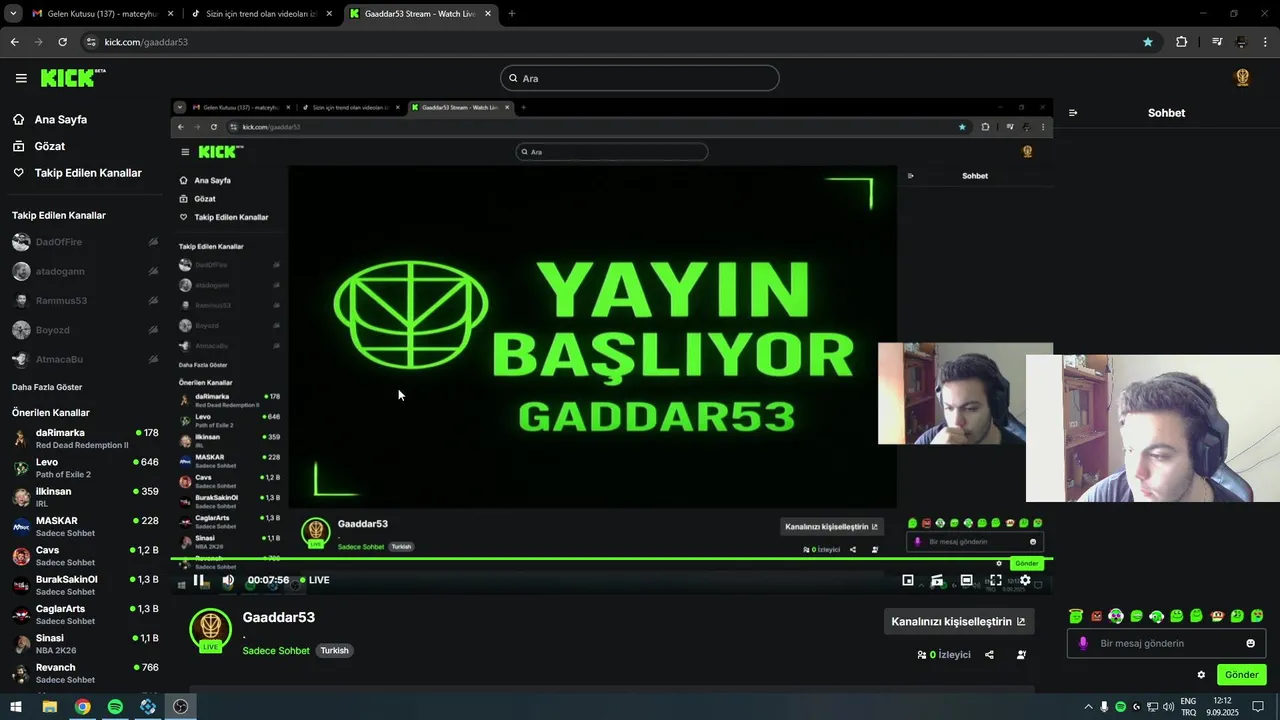Open the Gözat browse page

click(x=50, y=146)
